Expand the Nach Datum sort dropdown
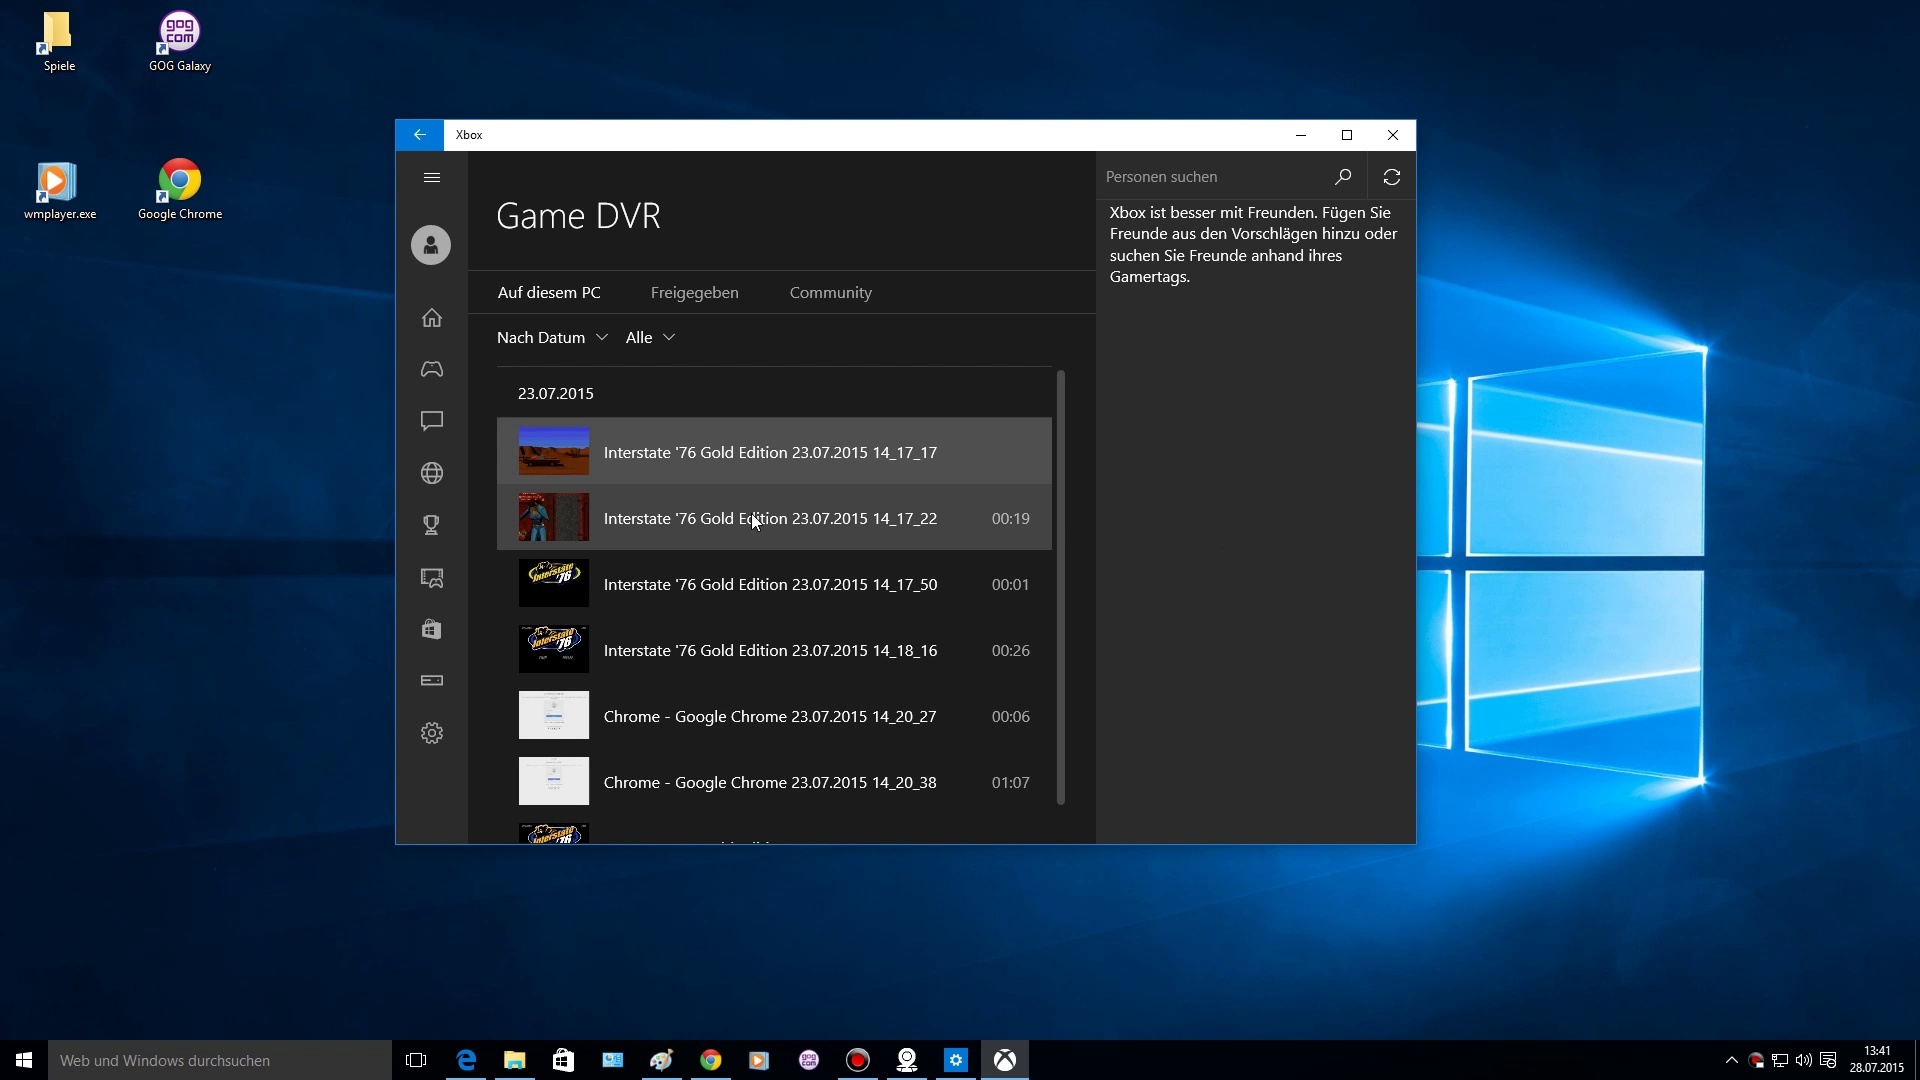1920x1080 pixels. tap(552, 338)
